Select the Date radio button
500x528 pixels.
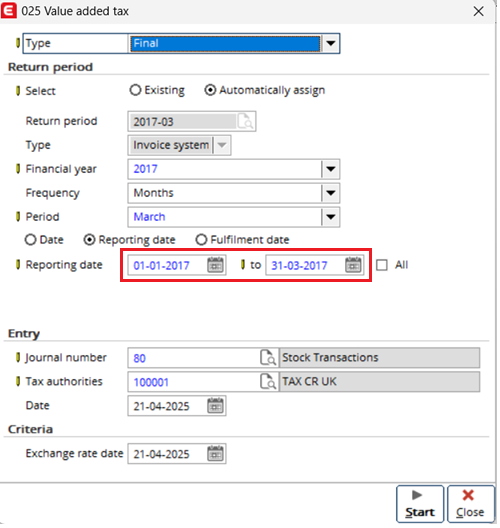(30, 240)
